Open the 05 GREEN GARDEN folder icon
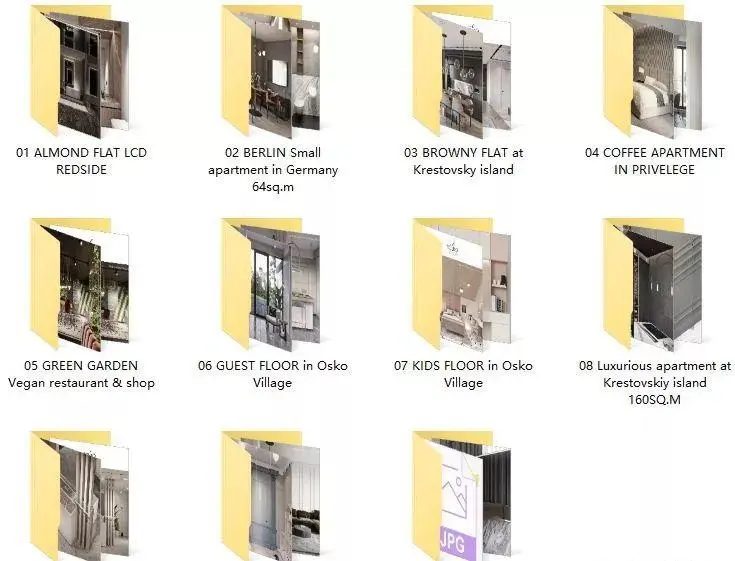 click(80, 285)
